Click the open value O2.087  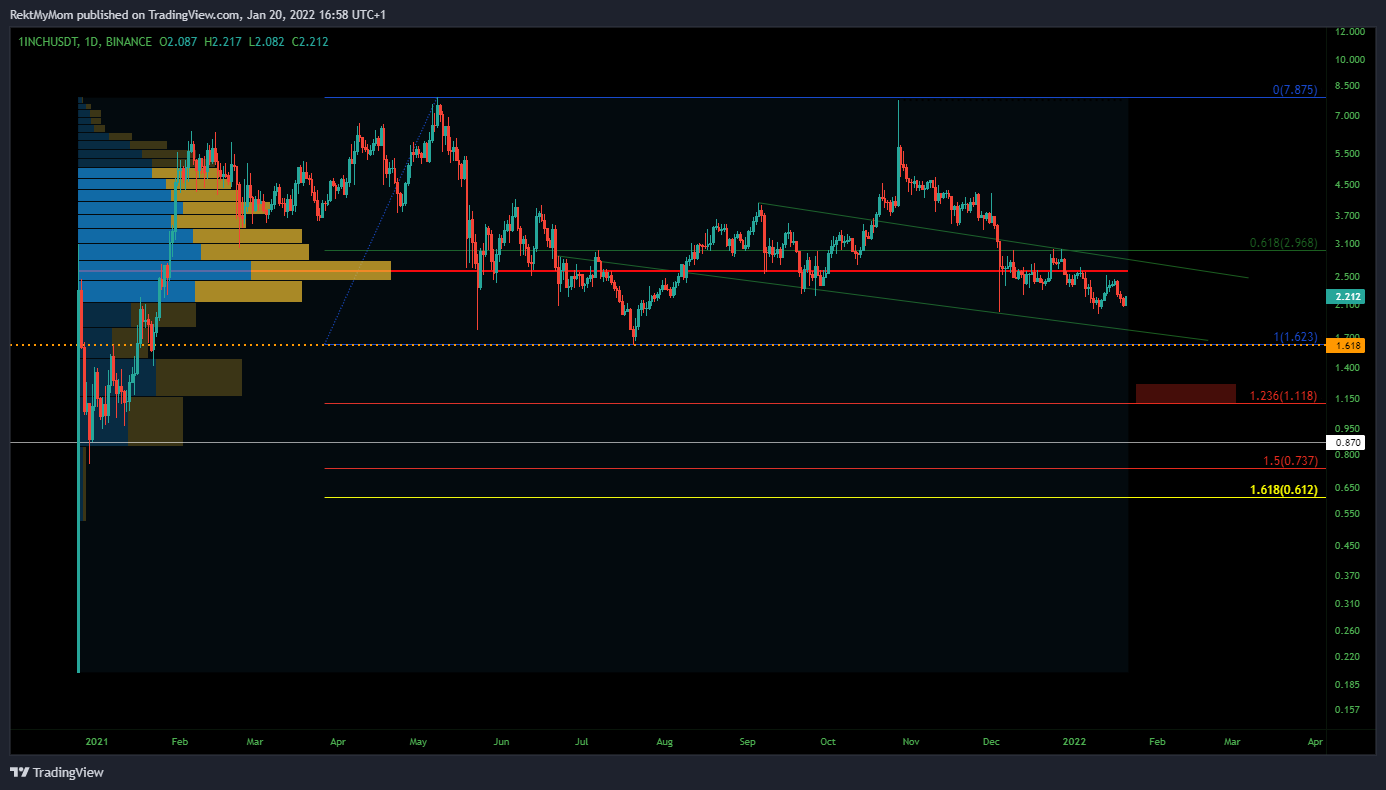pos(179,42)
